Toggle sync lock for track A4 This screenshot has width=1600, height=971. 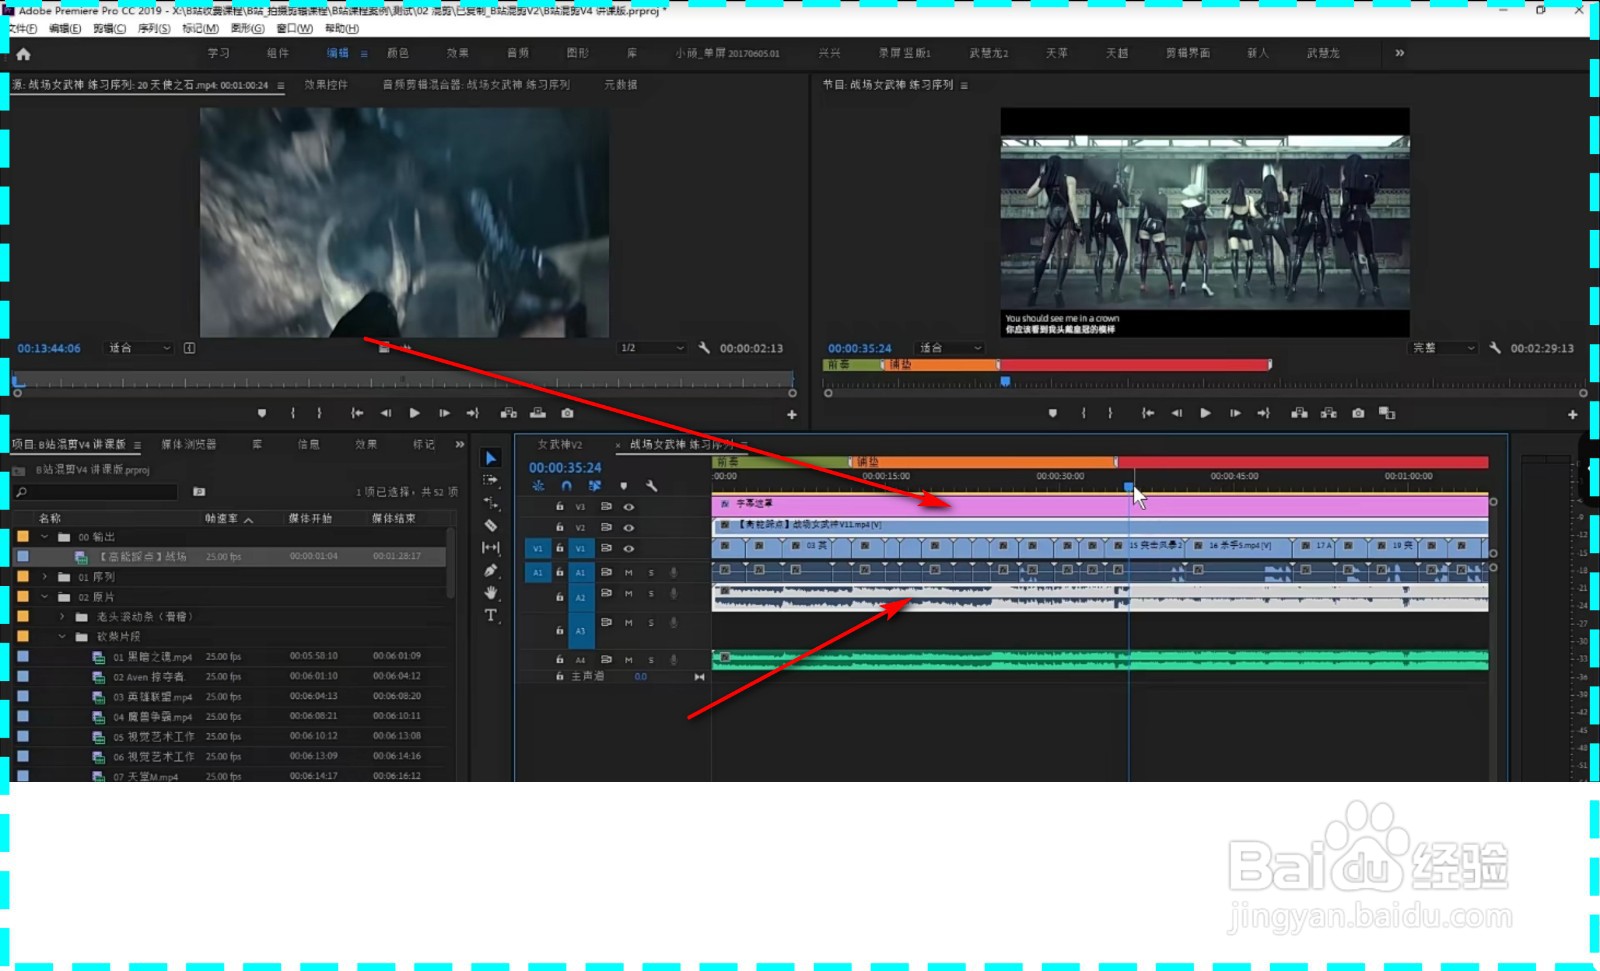[x=606, y=660]
